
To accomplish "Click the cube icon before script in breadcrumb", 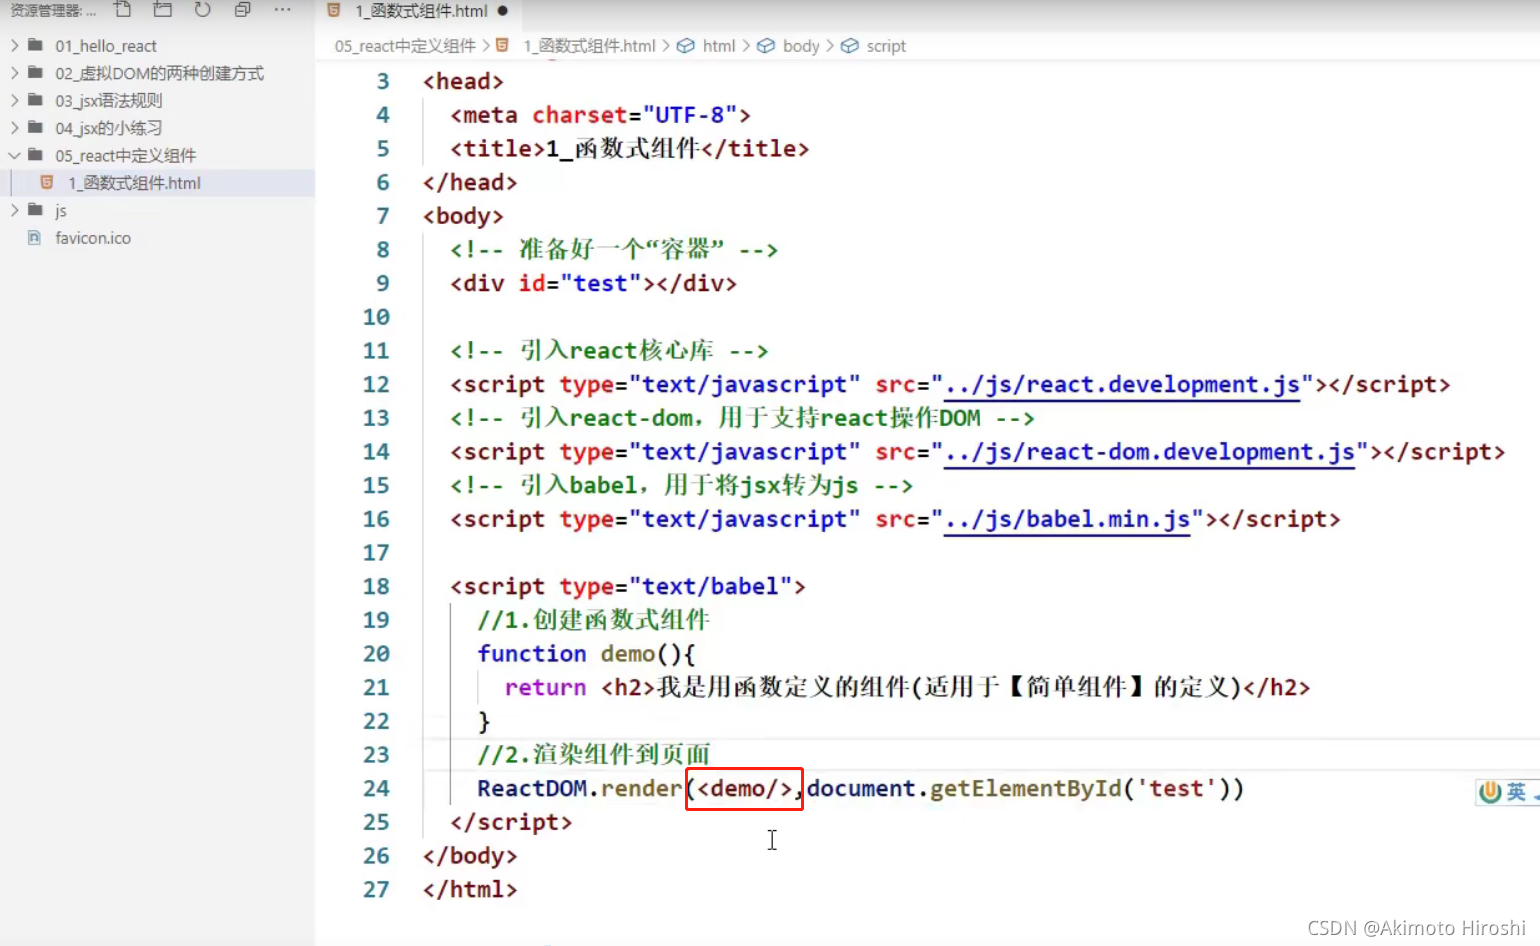I will click(x=850, y=45).
